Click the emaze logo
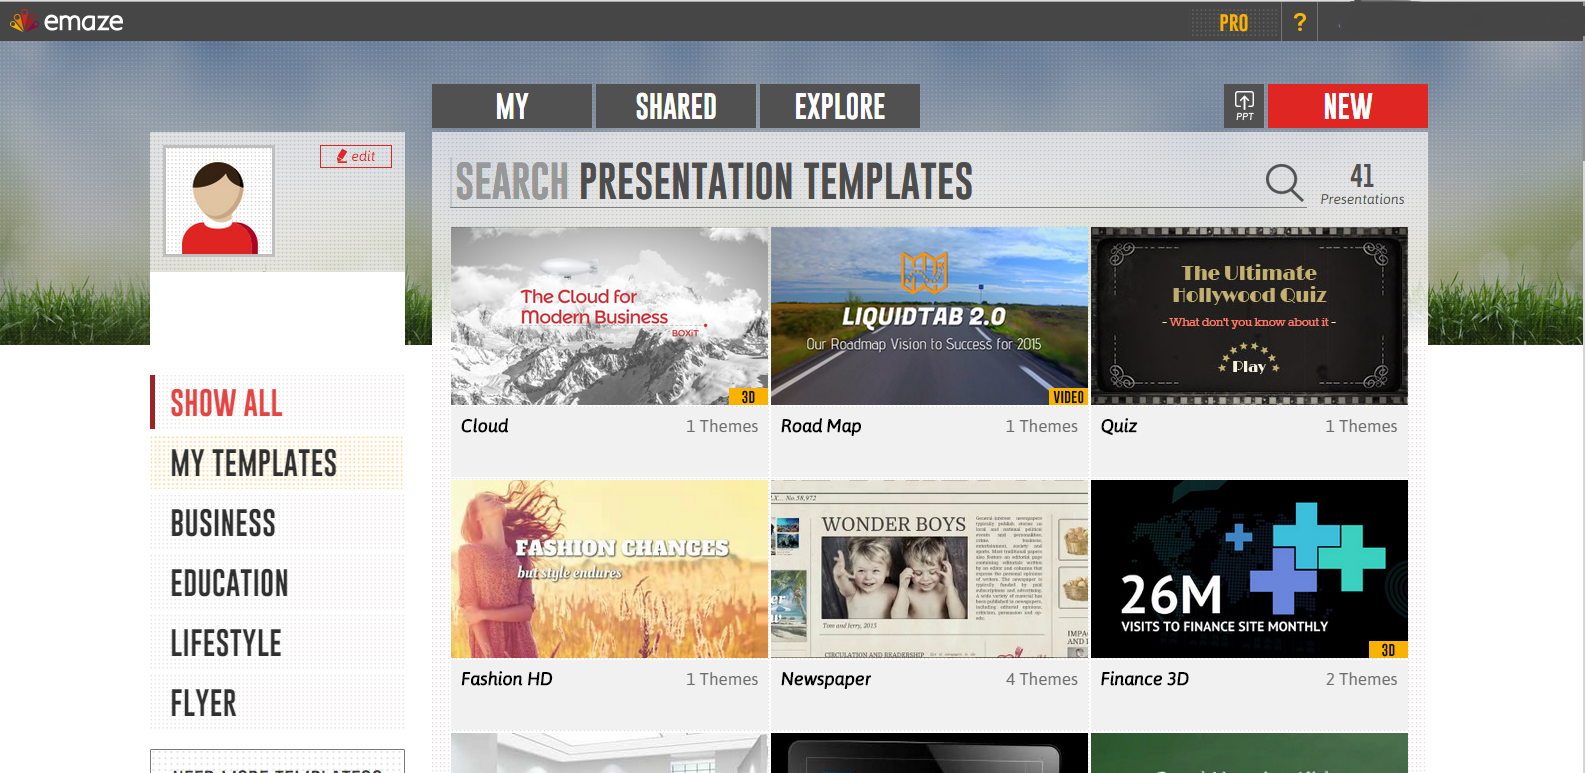 [x=66, y=21]
